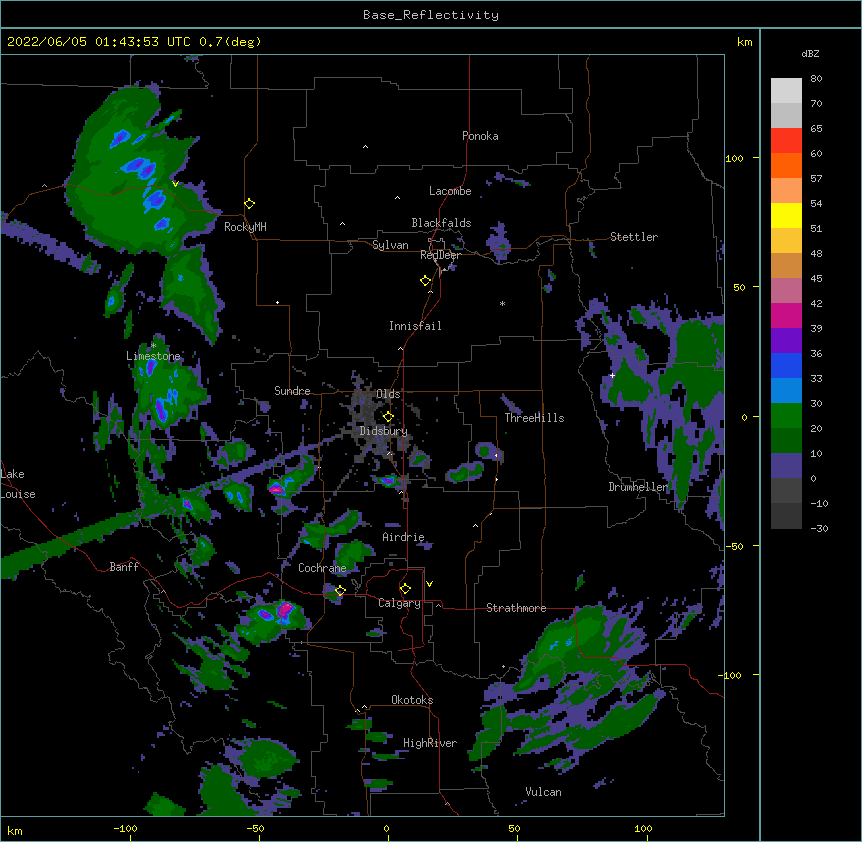This screenshot has height=842, width=862.
Task: Click the Ponoka label
Action: pyautogui.click(x=480, y=136)
